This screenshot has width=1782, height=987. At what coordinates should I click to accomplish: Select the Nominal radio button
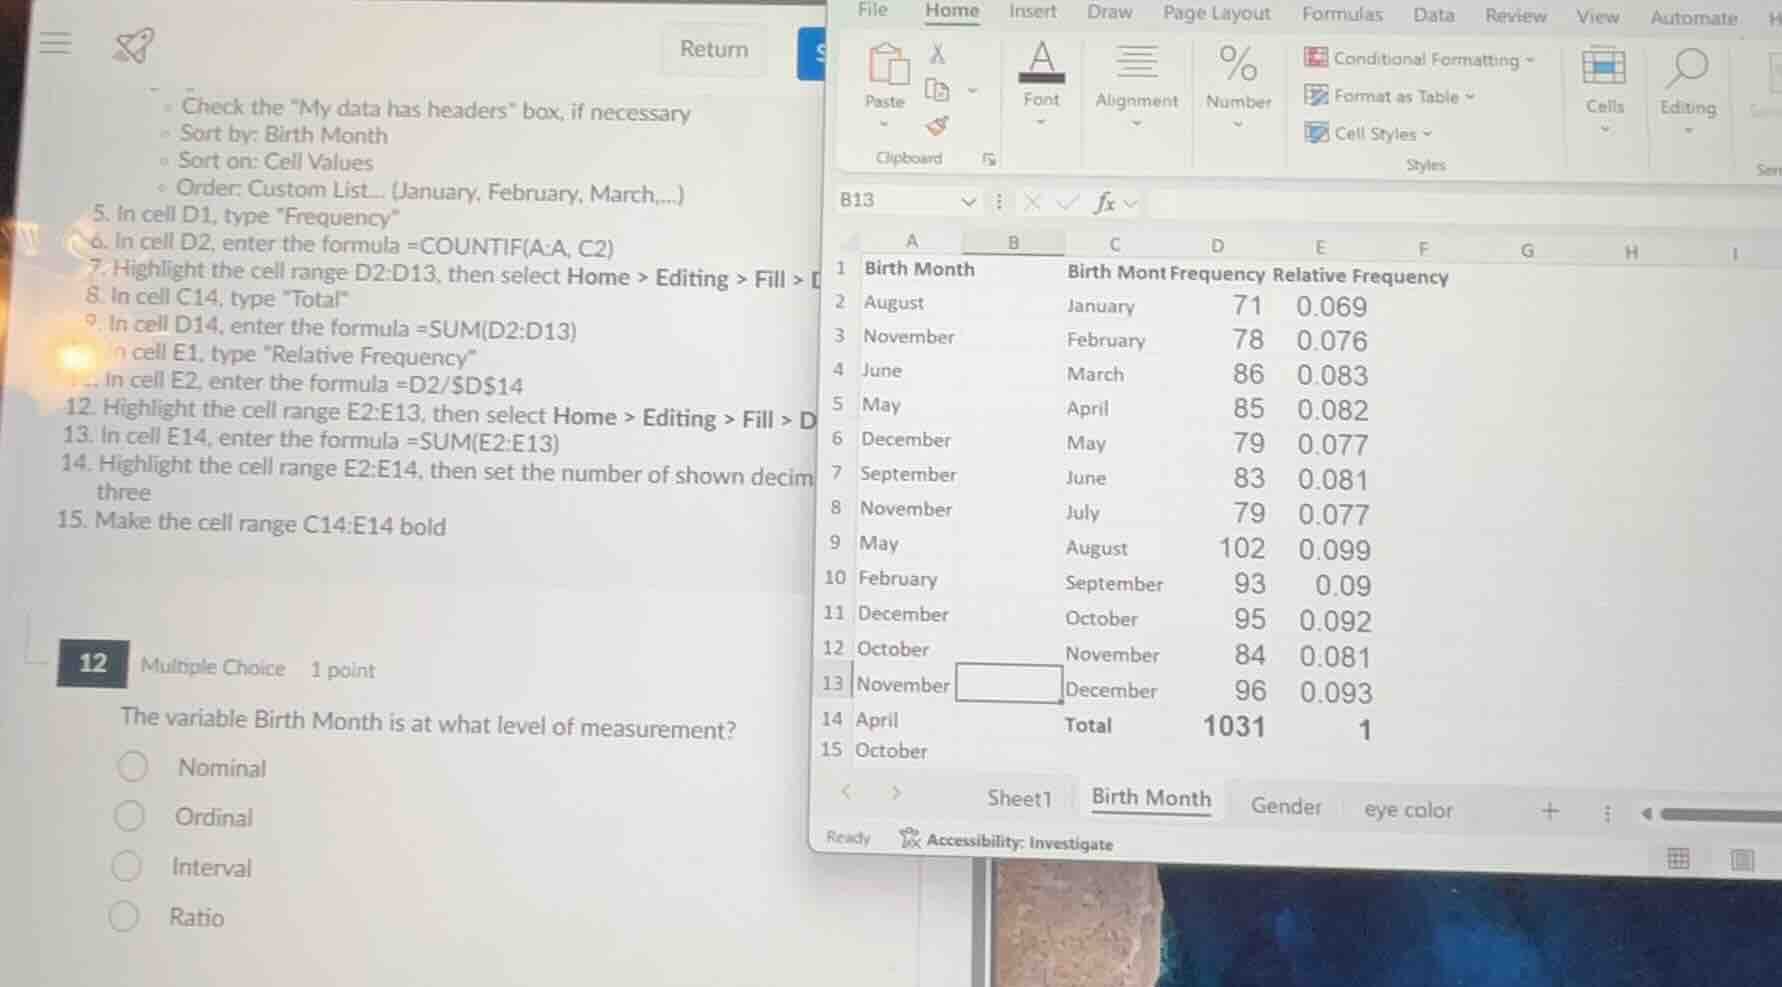(132, 766)
